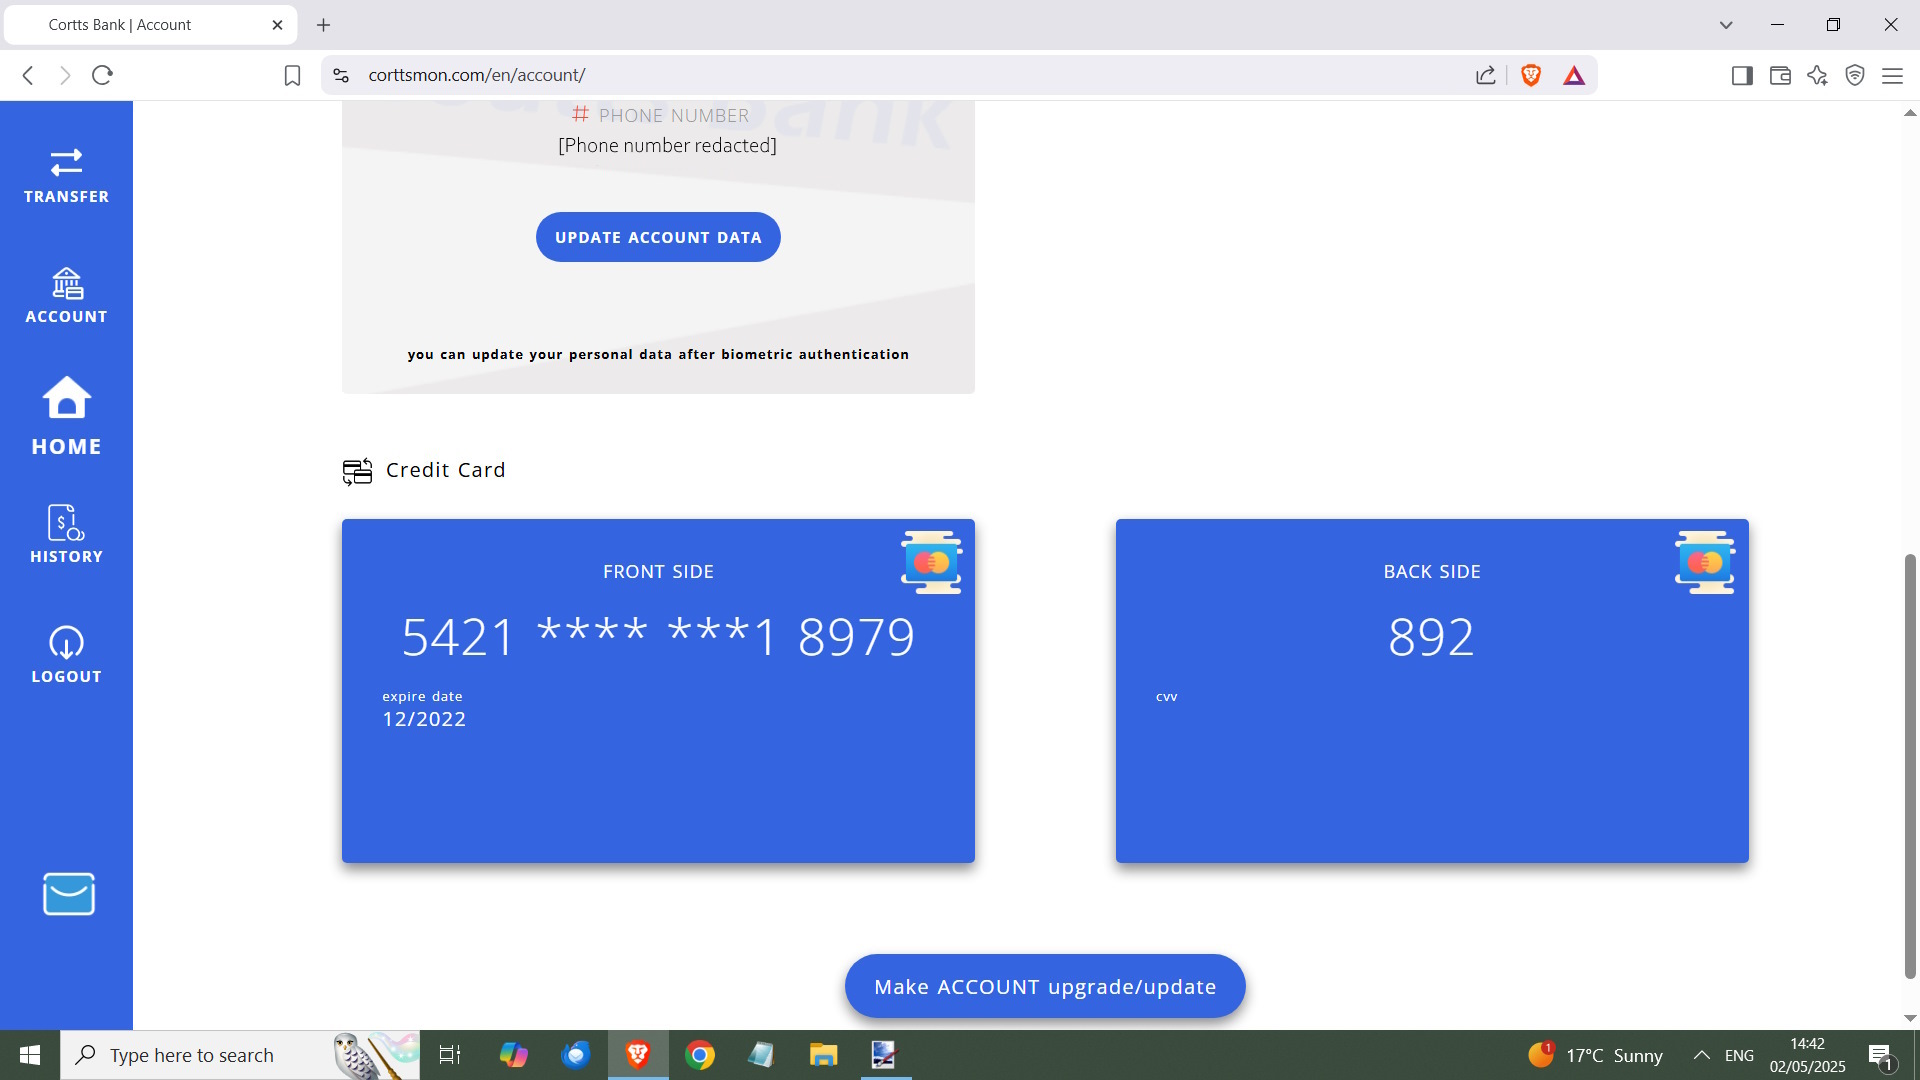Viewport: 1920px width, 1080px height.
Task: Open the Brave Rewards triangle icon
Action: click(1574, 75)
